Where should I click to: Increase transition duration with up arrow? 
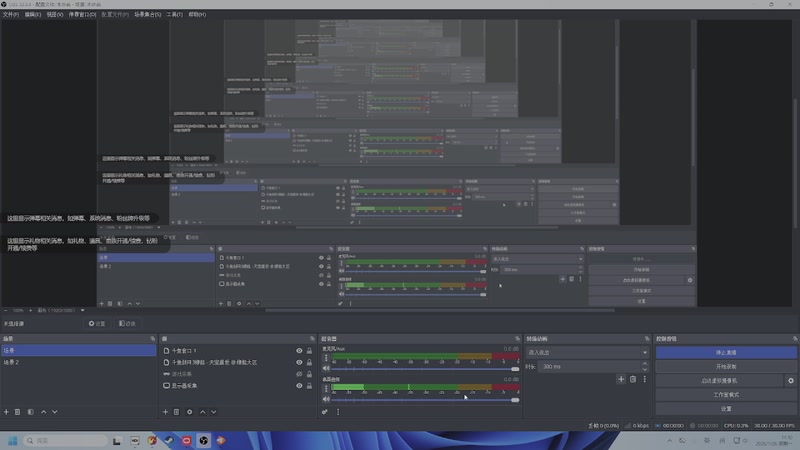click(x=645, y=364)
